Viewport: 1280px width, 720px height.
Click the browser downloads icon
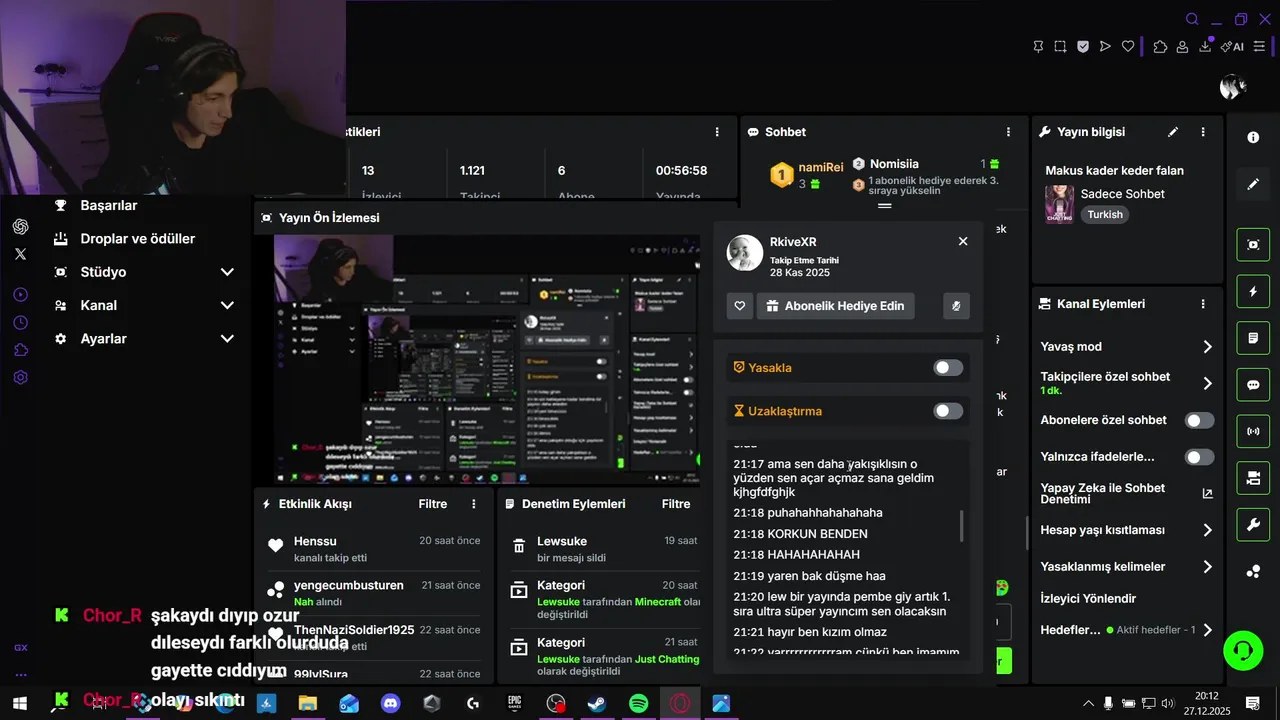[1205, 46]
